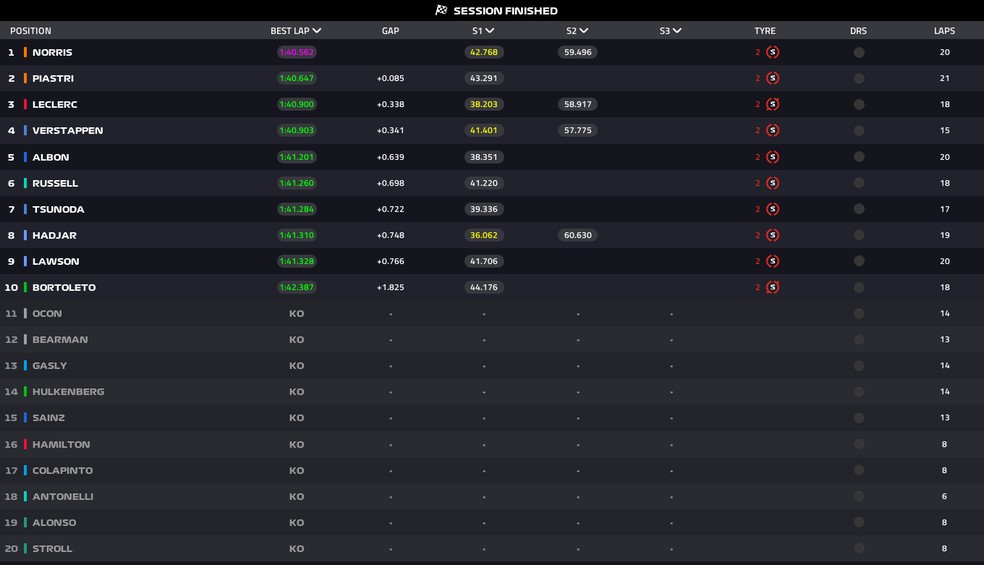Click the POSITION column header

click(31, 31)
